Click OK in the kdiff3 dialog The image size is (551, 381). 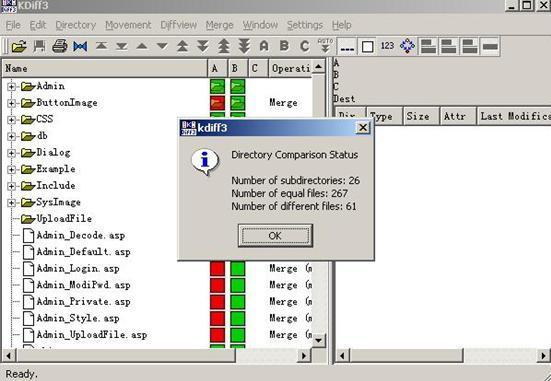pyautogui.click(x=275, y=235)
